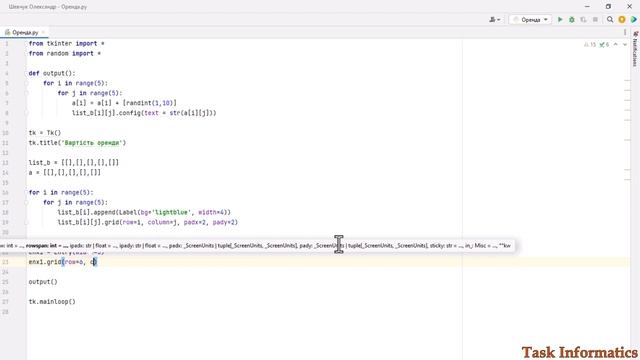Viewport: 640px width, 360px height.
Task: Open the Оренда run configuration dropdown
Action: (530, 20)
